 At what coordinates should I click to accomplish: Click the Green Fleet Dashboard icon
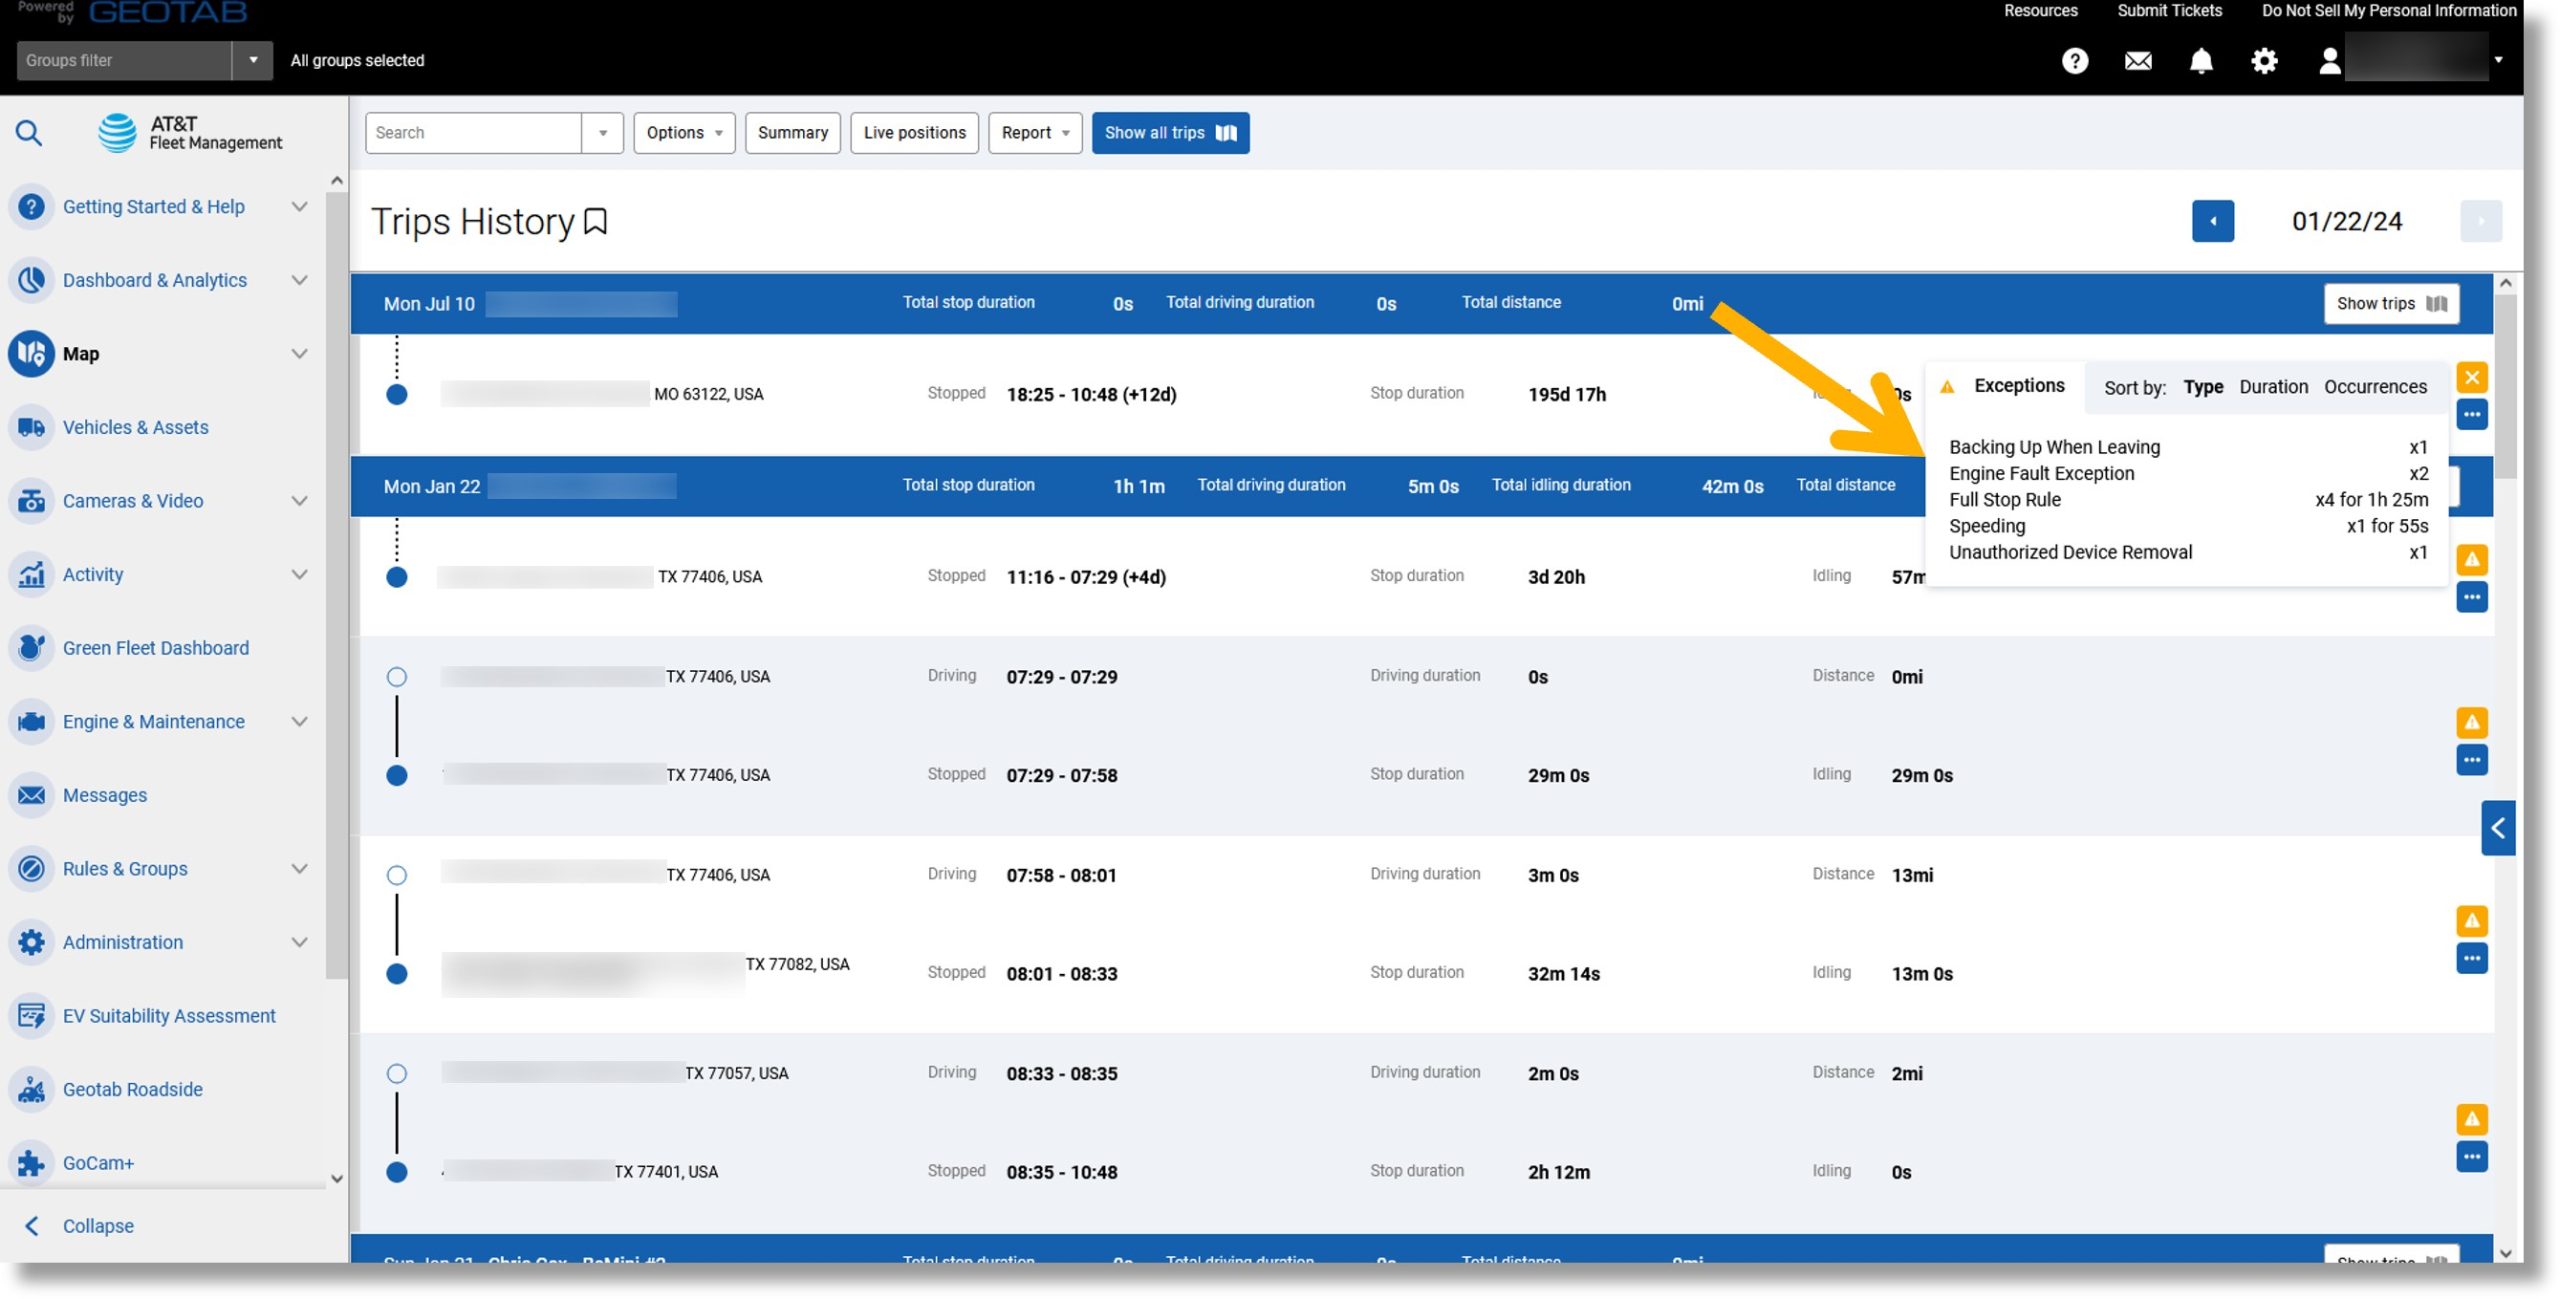[31, 648]
